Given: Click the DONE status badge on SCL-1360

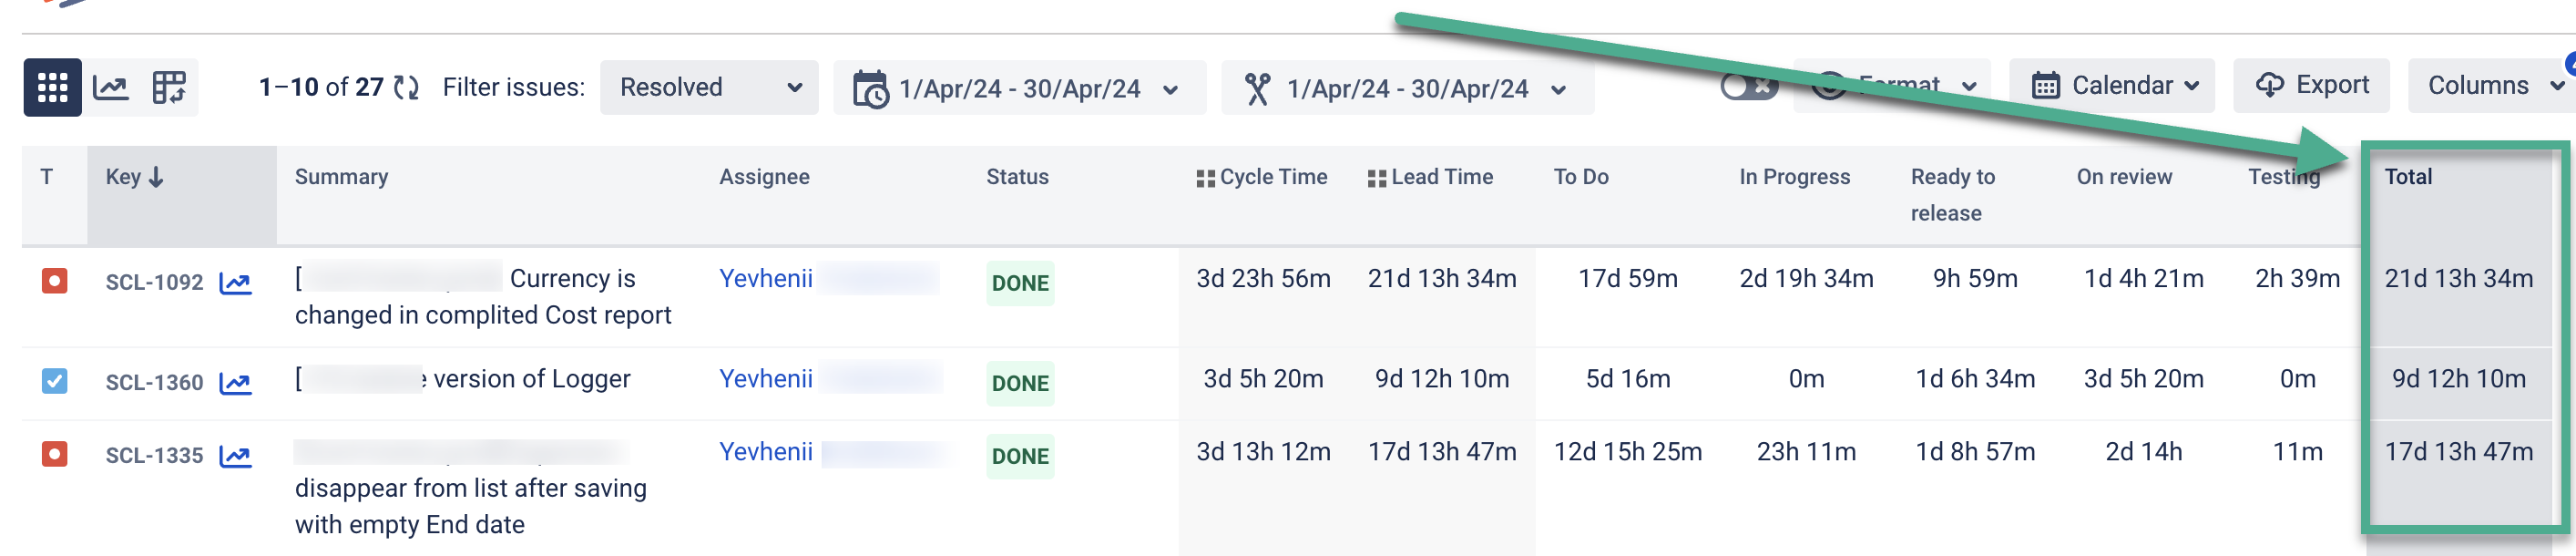Looking at the screenshot, I should 1019,383.
